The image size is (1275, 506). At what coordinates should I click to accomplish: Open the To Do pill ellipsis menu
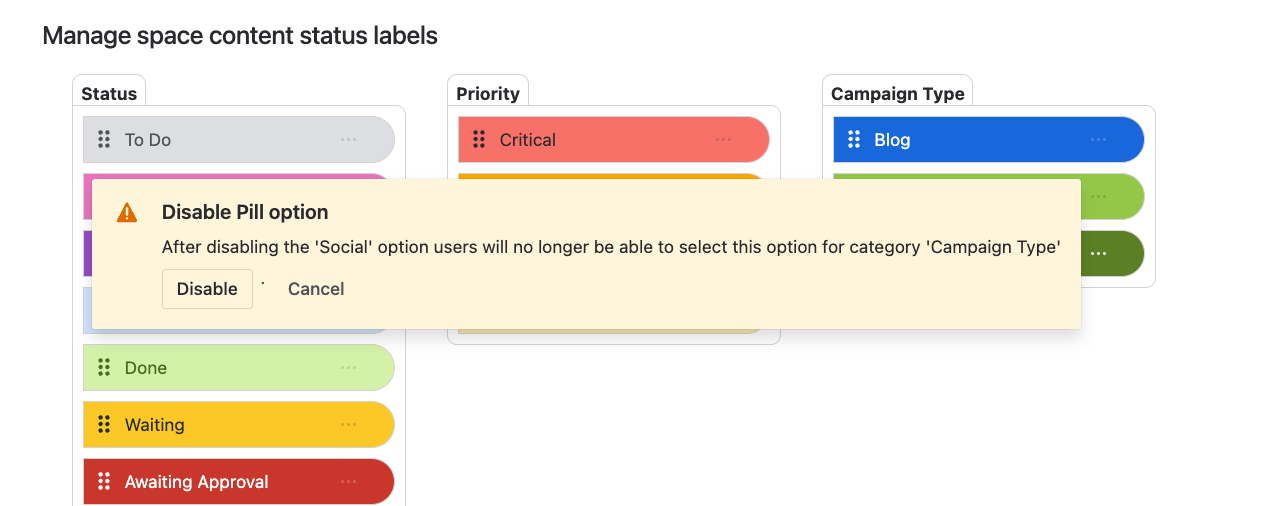pos(348,140)
